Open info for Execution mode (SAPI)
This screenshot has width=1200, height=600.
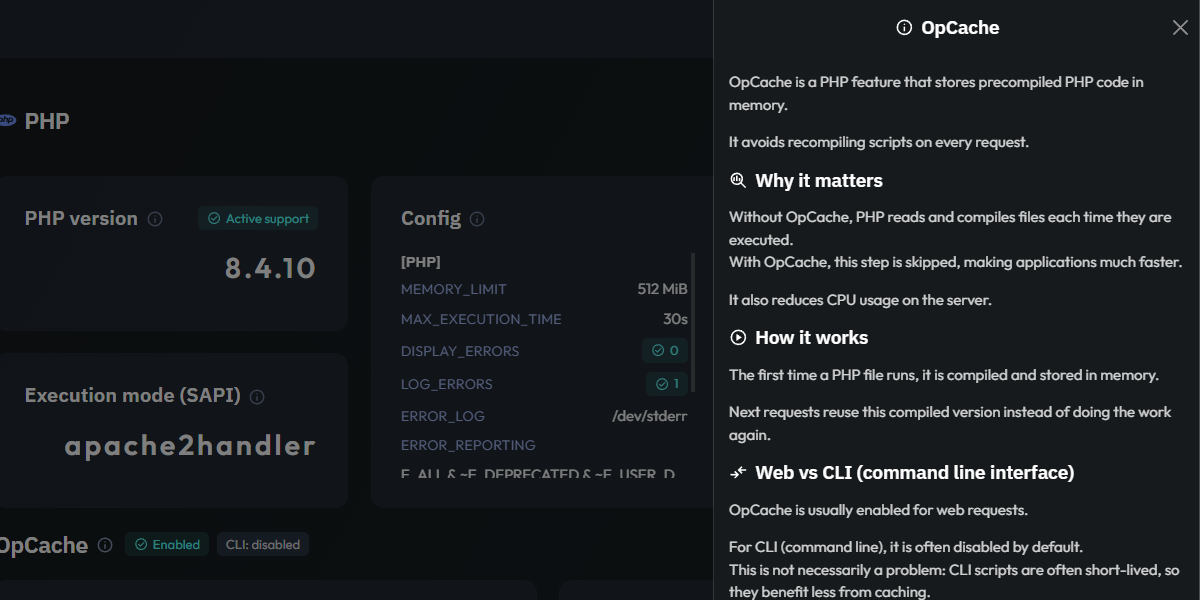tap(257, 397)
